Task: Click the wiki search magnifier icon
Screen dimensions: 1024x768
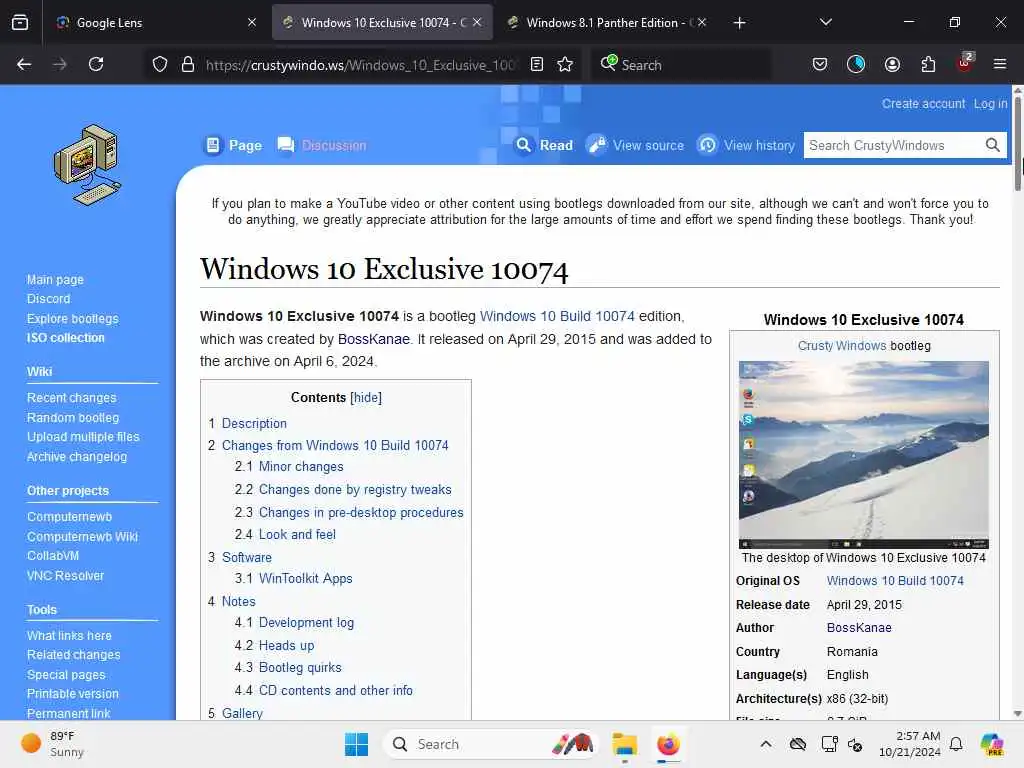Action: 993,145
